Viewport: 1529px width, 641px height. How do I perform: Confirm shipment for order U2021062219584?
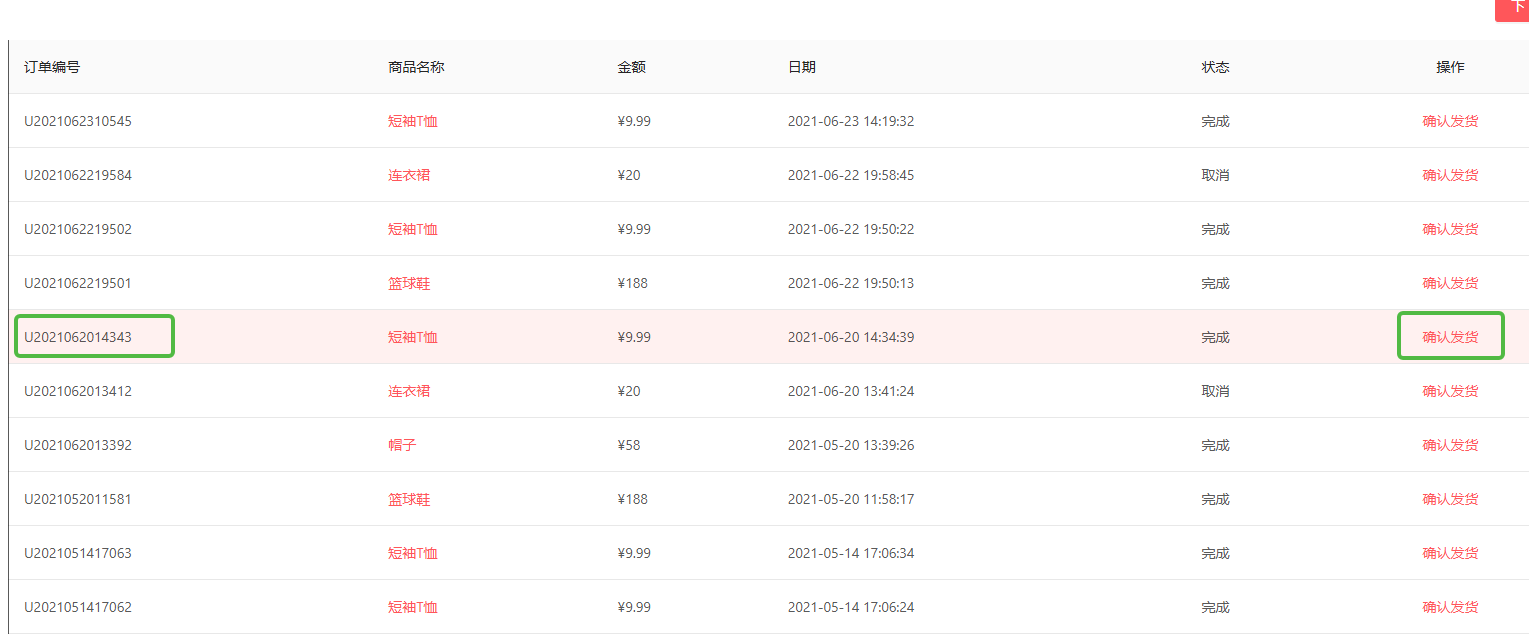[x=1450, y=175]
